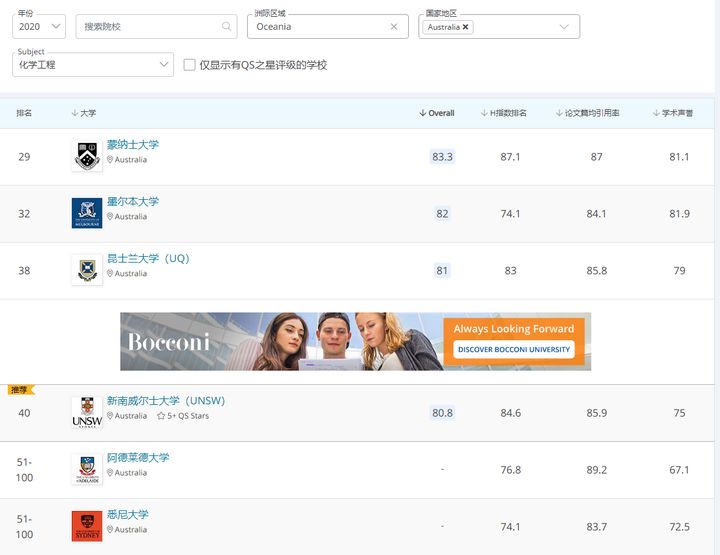Open the 墨尔本大学 link
The height and width of the screenshot is (555, 720).
133,202
